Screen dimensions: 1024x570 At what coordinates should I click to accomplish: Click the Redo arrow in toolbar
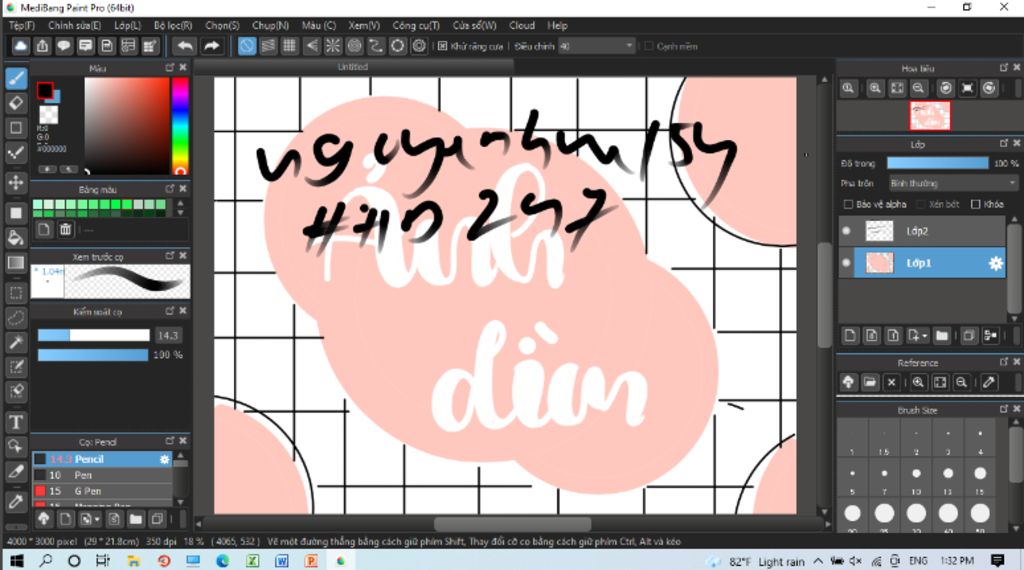click(x=211, y=46)
